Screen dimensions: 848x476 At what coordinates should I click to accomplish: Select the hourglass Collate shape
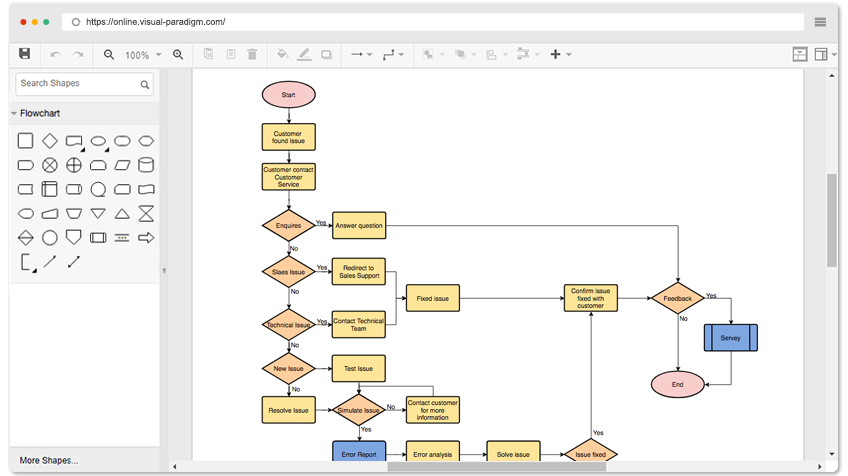146,213
